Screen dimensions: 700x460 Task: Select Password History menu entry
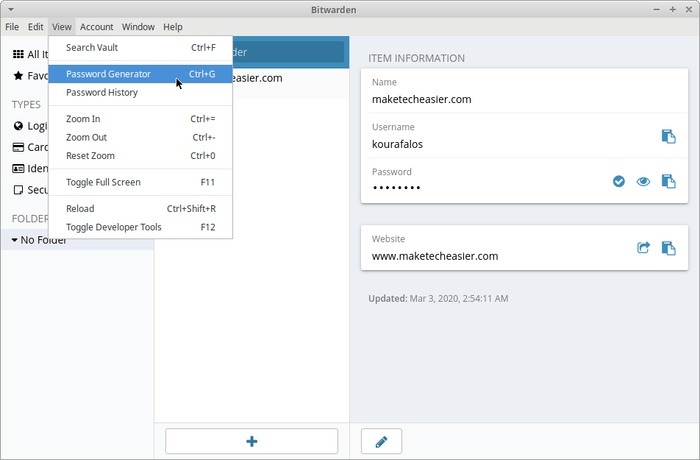pyautogui.click(x=141, y=92)
